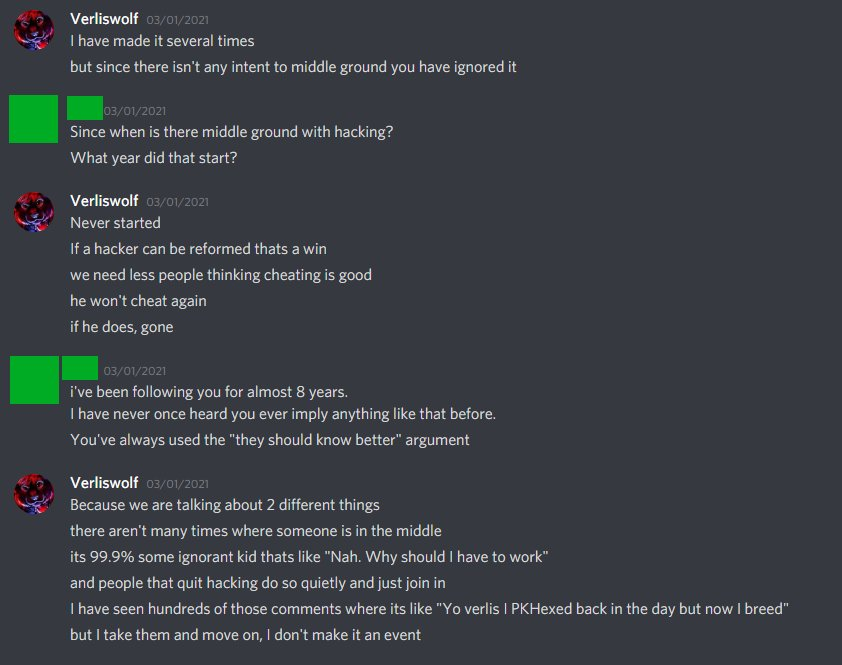Click the timestamp on the topmost Verliswolf message
The image size is (842, 665).
pyautogui.click(x=177, y=20)
